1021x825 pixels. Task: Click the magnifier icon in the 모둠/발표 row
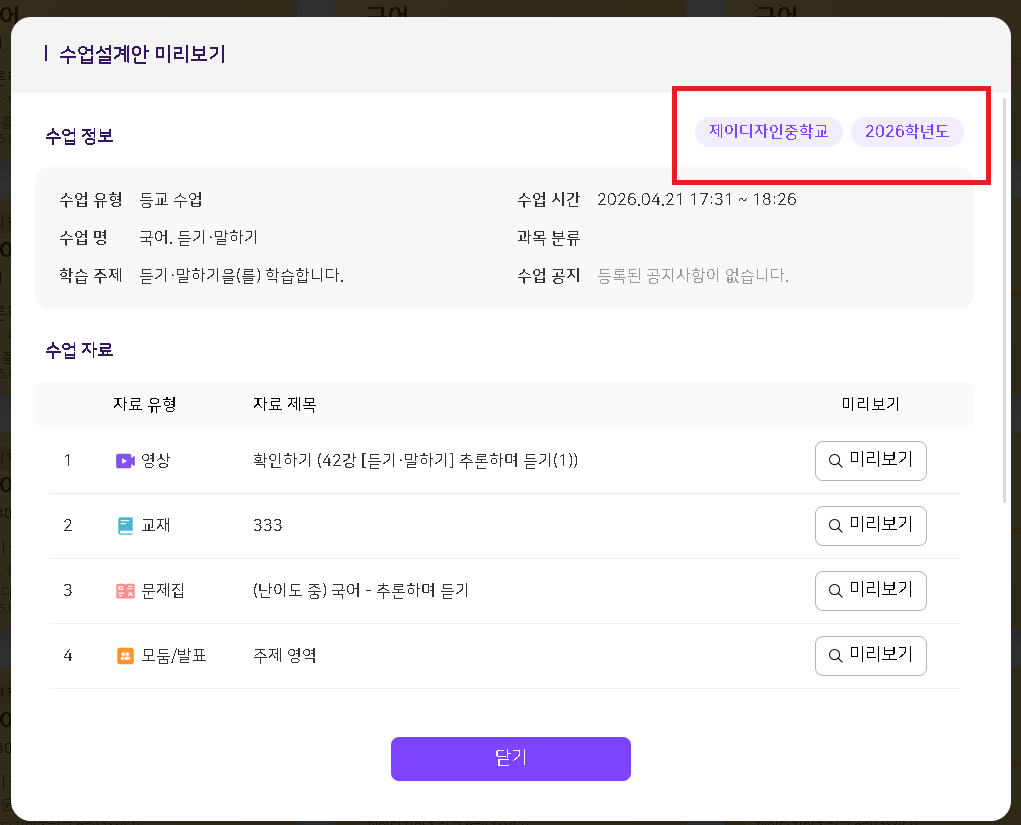tap(835, 656)
